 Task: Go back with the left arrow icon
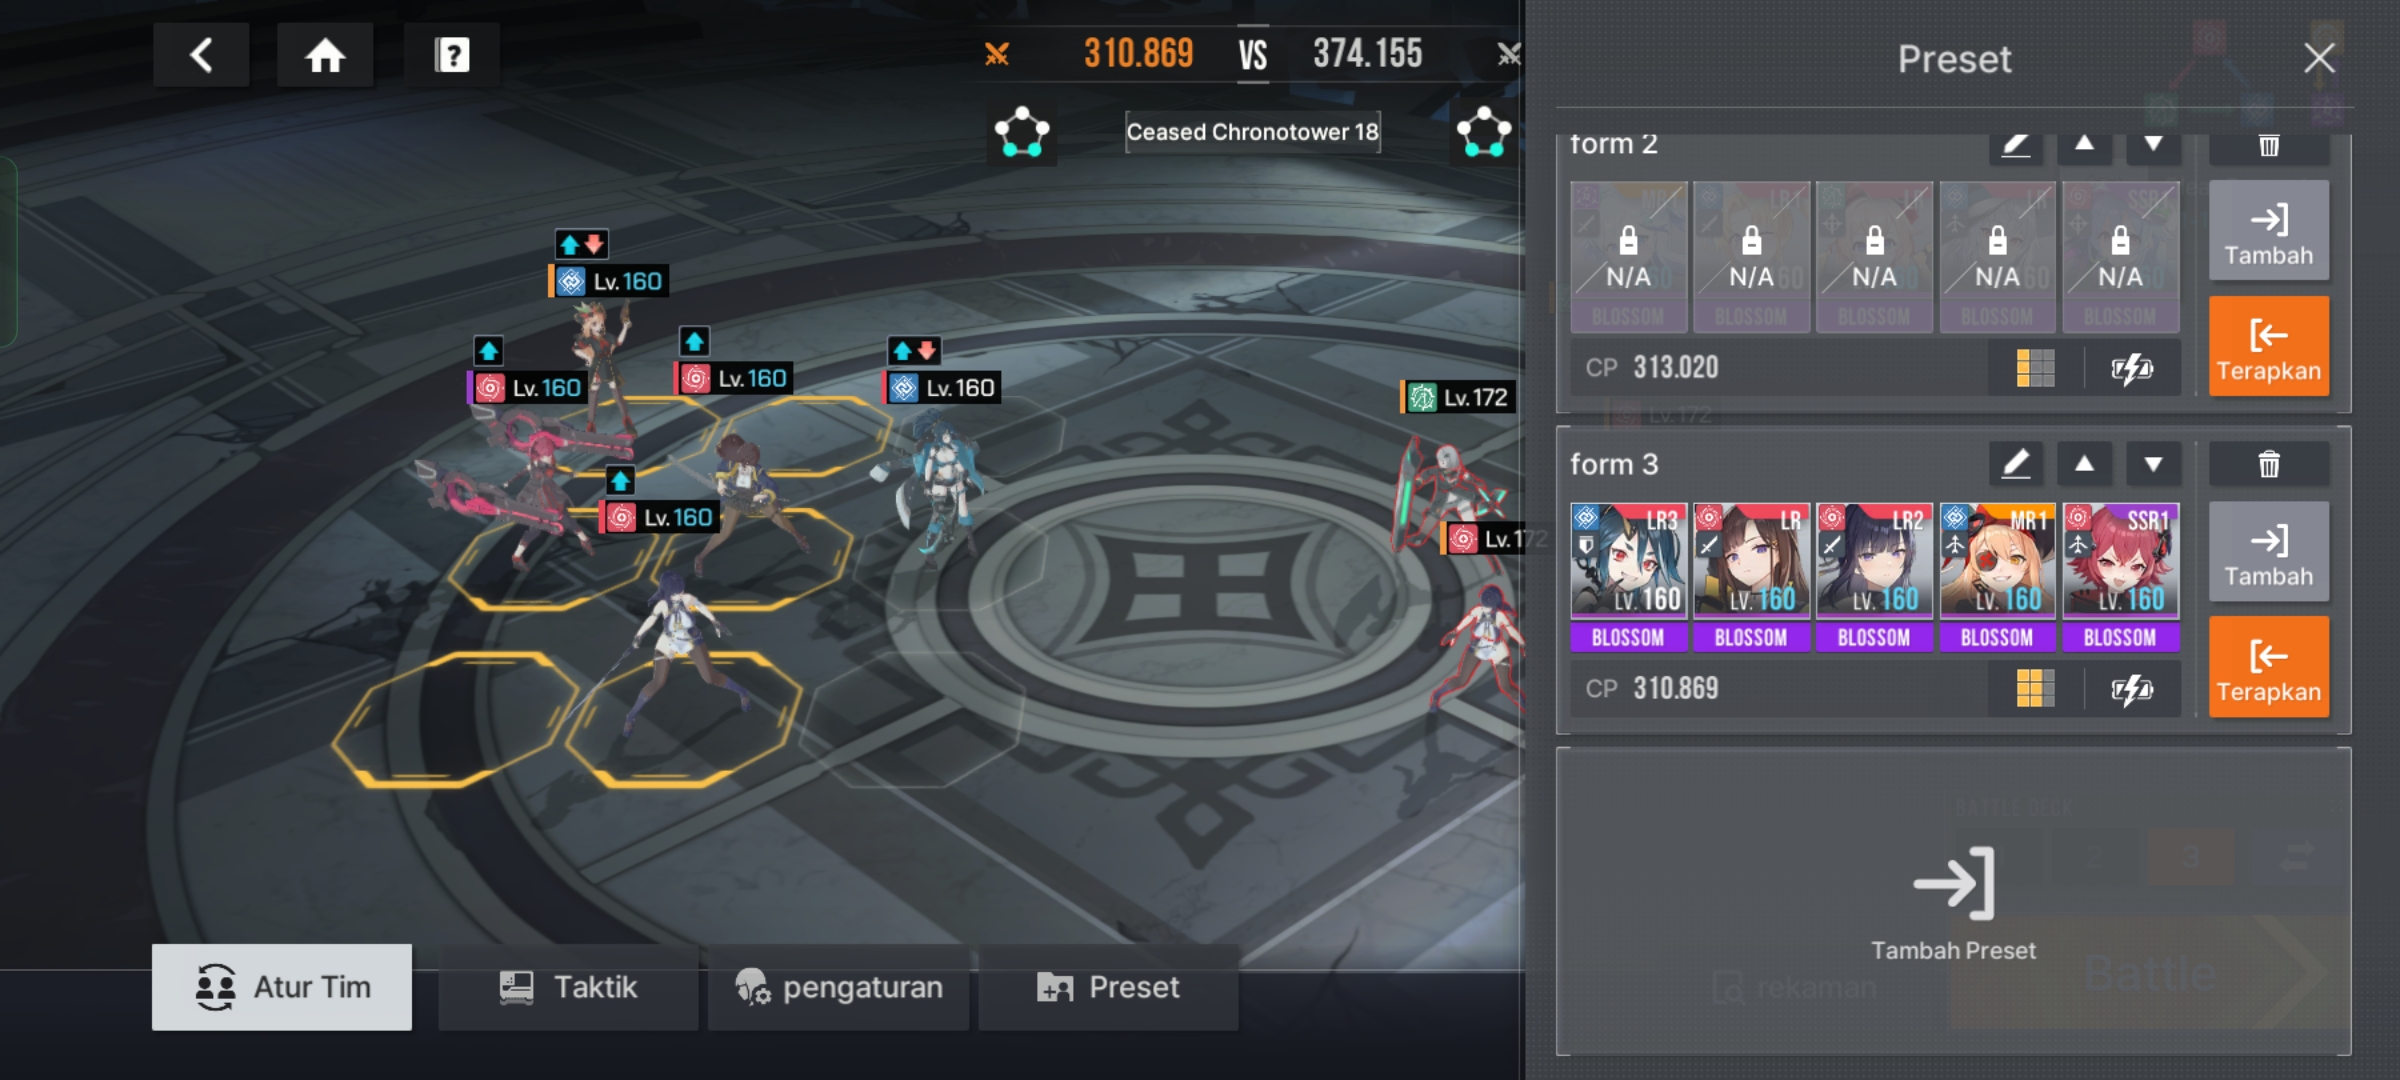pyautogui.click(x=201, y=54)
